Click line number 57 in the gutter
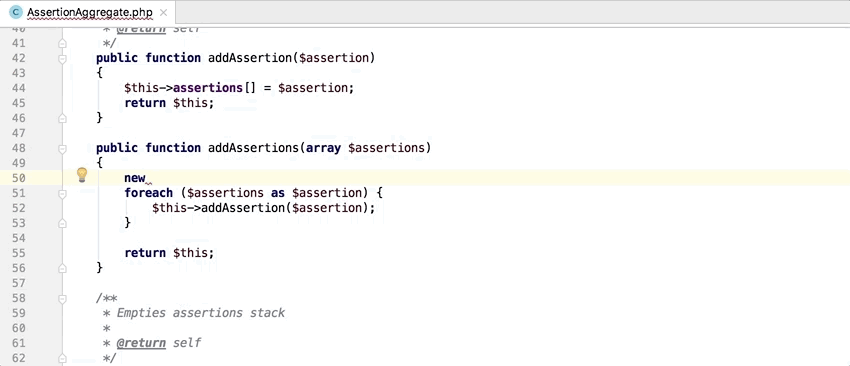 [x=18, y=282]
